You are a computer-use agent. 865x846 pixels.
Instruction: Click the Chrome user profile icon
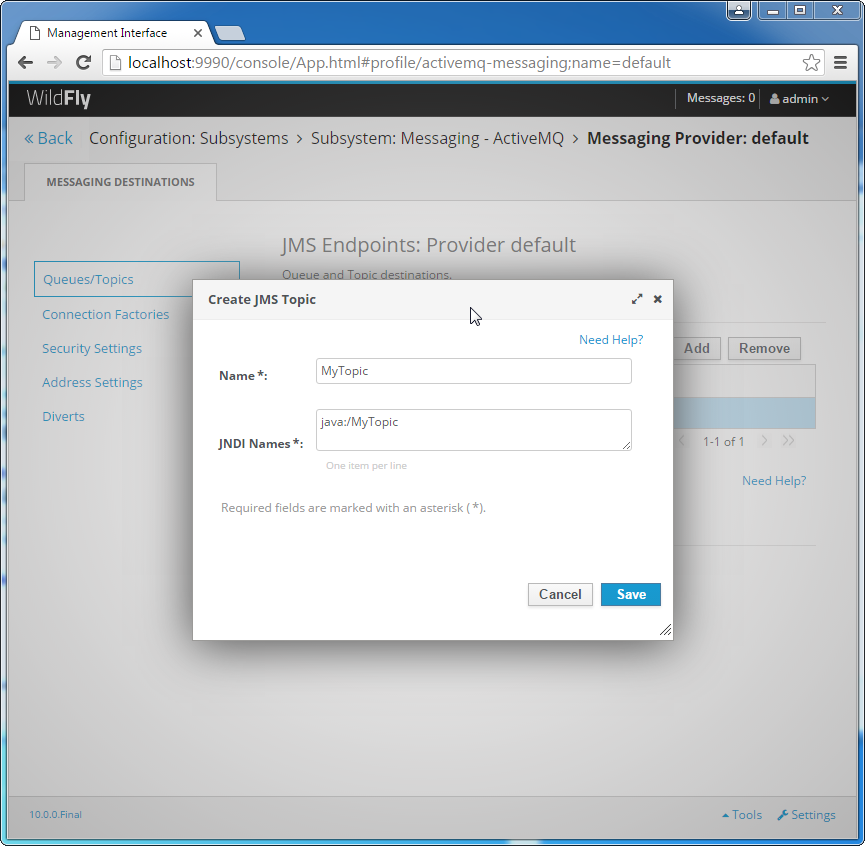[x=739, y=10]
